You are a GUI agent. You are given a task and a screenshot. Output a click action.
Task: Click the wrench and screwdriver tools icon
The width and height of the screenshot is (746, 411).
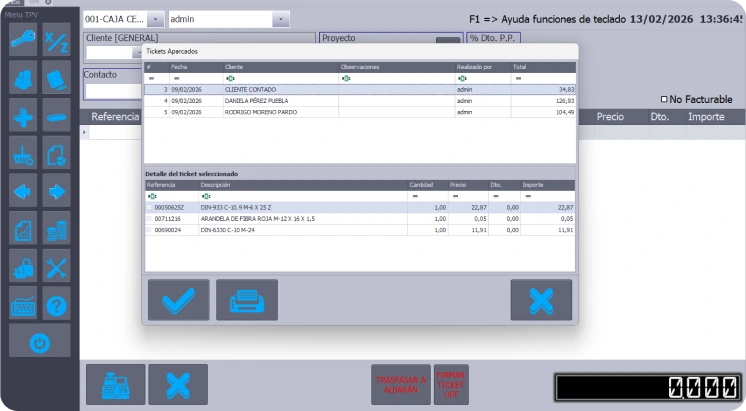(56, 266)
